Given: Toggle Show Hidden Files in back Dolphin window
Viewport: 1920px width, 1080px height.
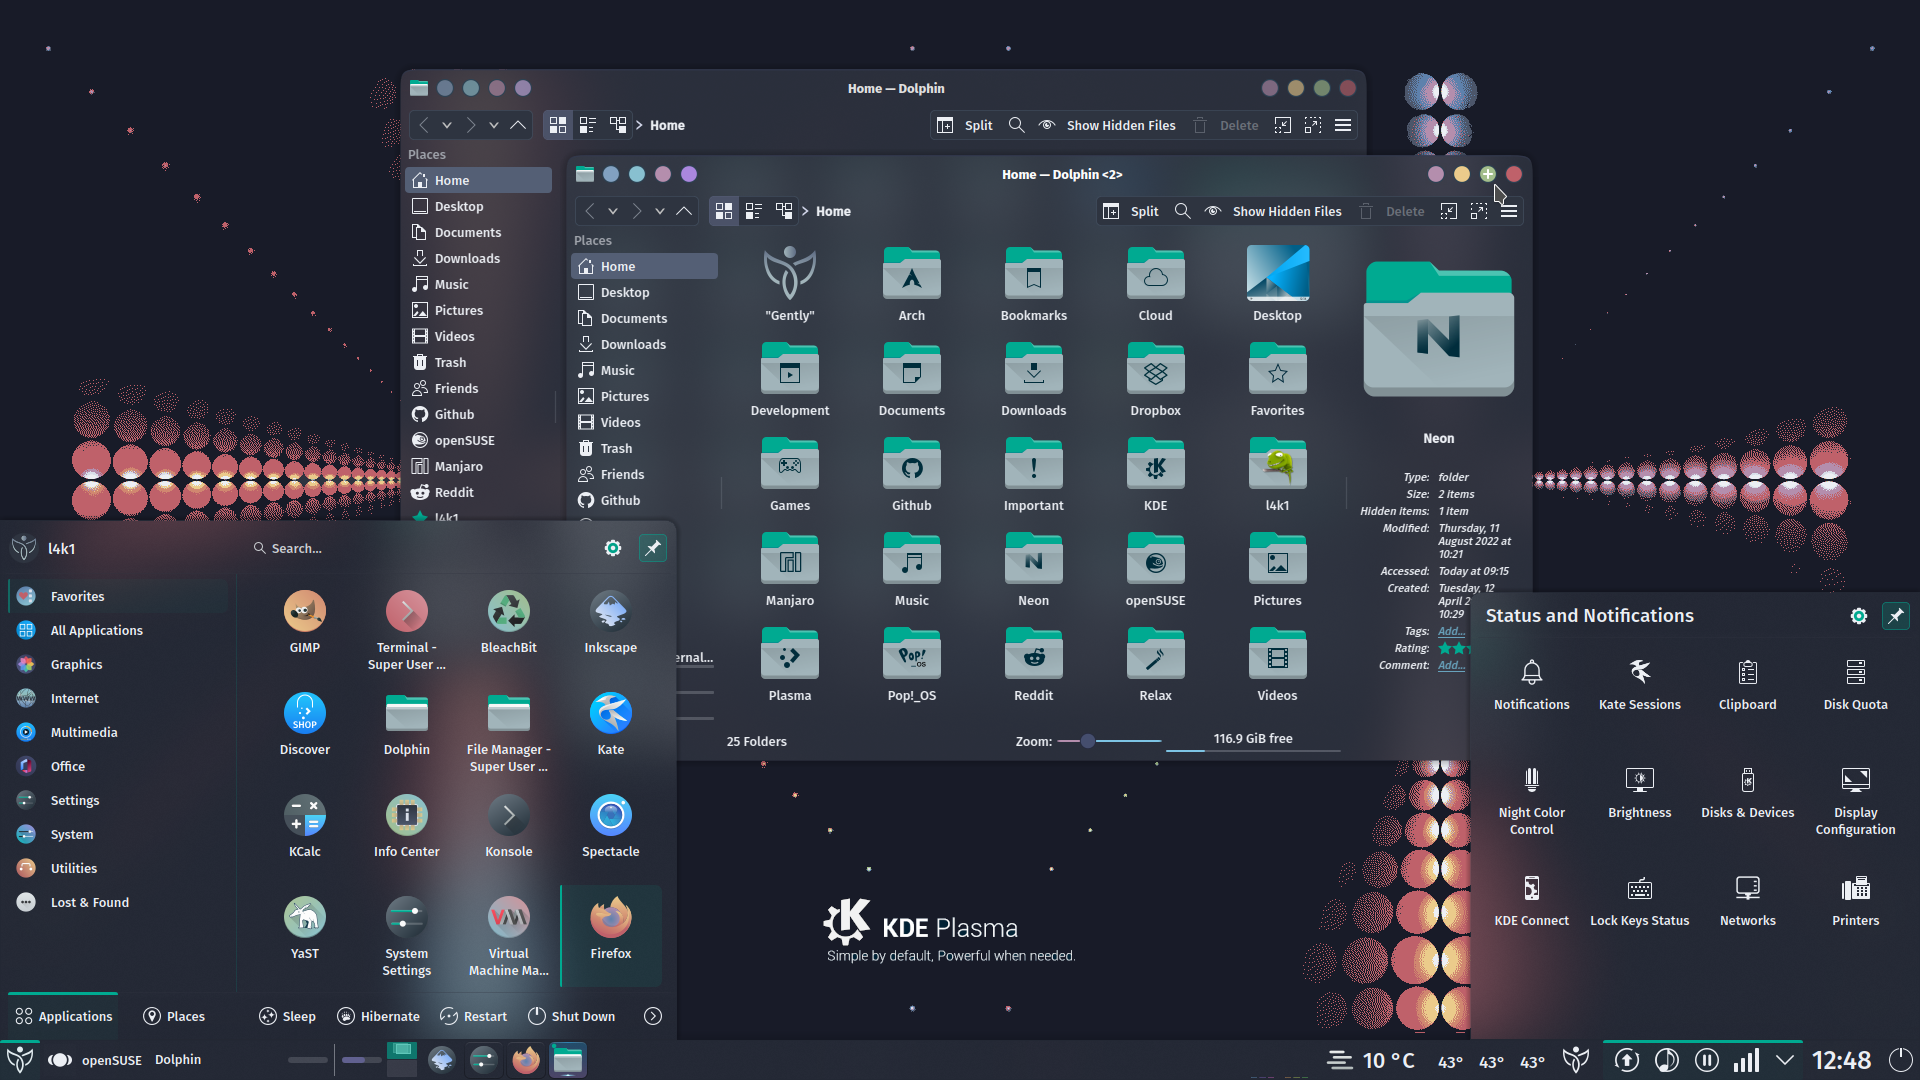Looking at the screenshot, I should [x=1108, y=125].
